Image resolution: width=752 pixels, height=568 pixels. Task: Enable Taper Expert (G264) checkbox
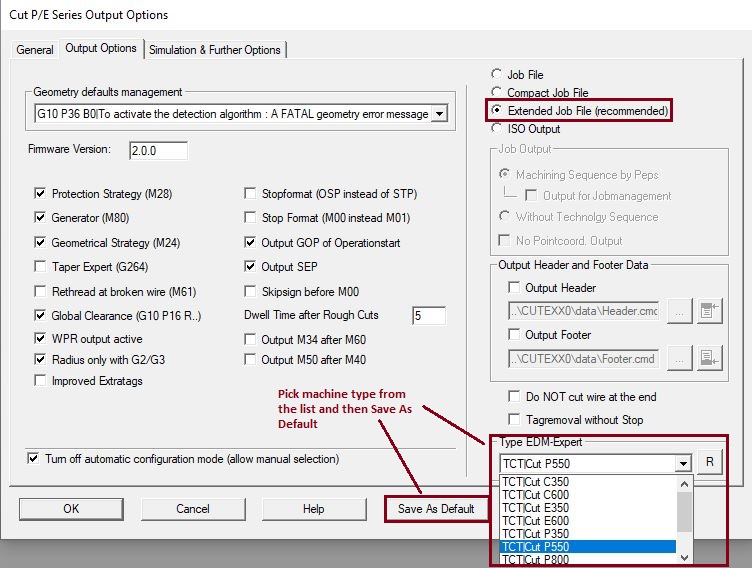coord(40,267)
